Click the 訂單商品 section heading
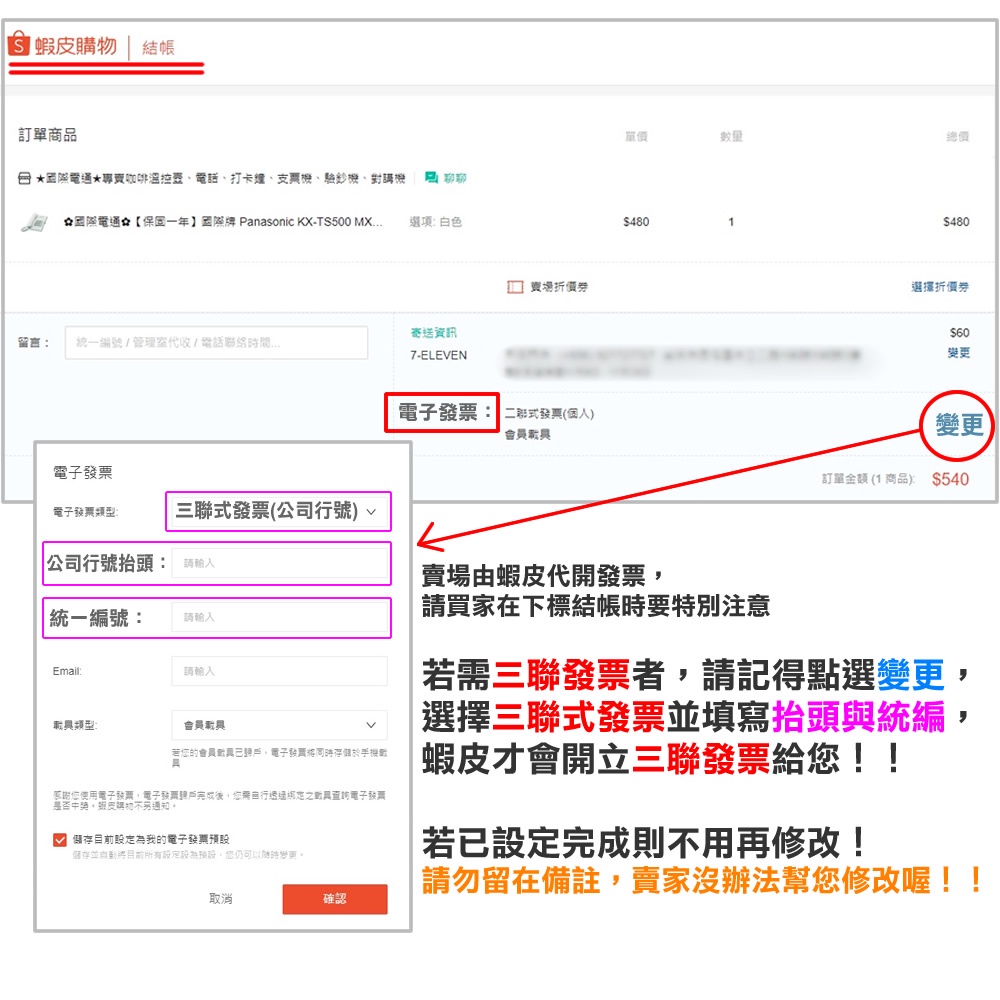The height and width of the screenshot is (1000, 1000). click(48, 135)
